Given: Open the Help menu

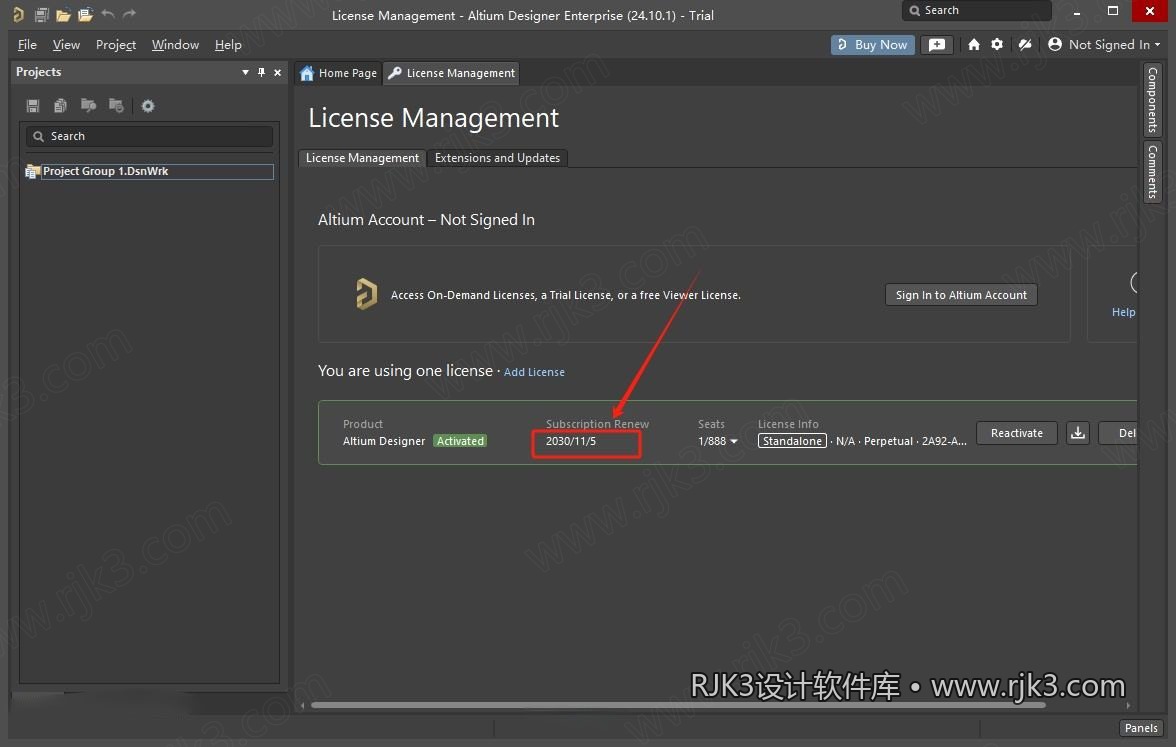Looking at the screenshot, I should tap(228, 45).
